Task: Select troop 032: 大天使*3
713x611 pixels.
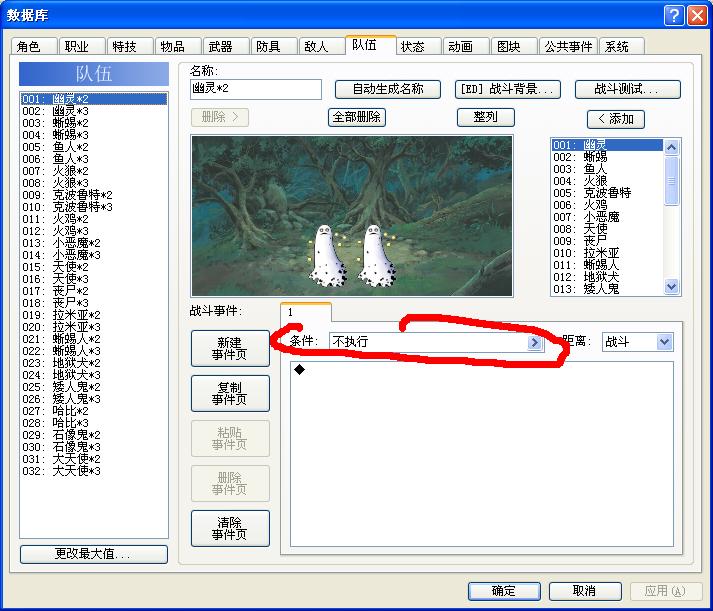Action: point(94,471)
